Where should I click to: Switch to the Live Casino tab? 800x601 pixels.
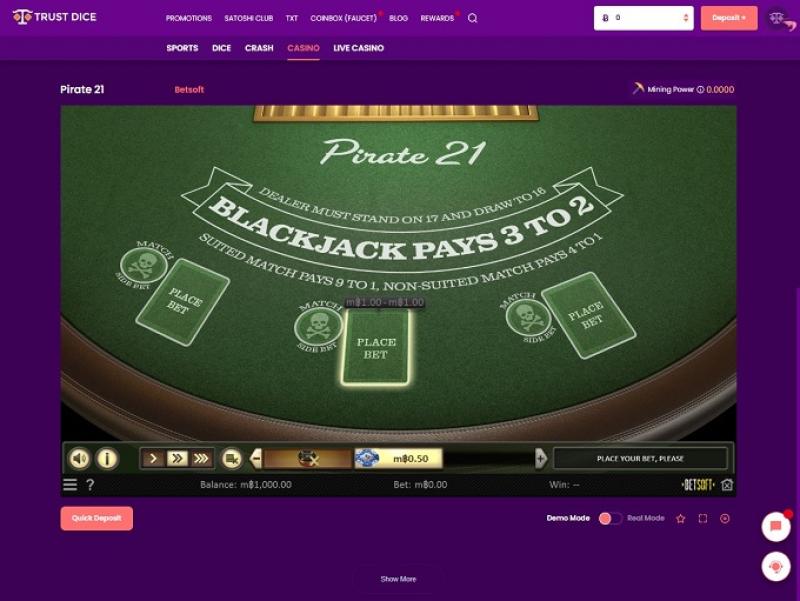point(358,48)
